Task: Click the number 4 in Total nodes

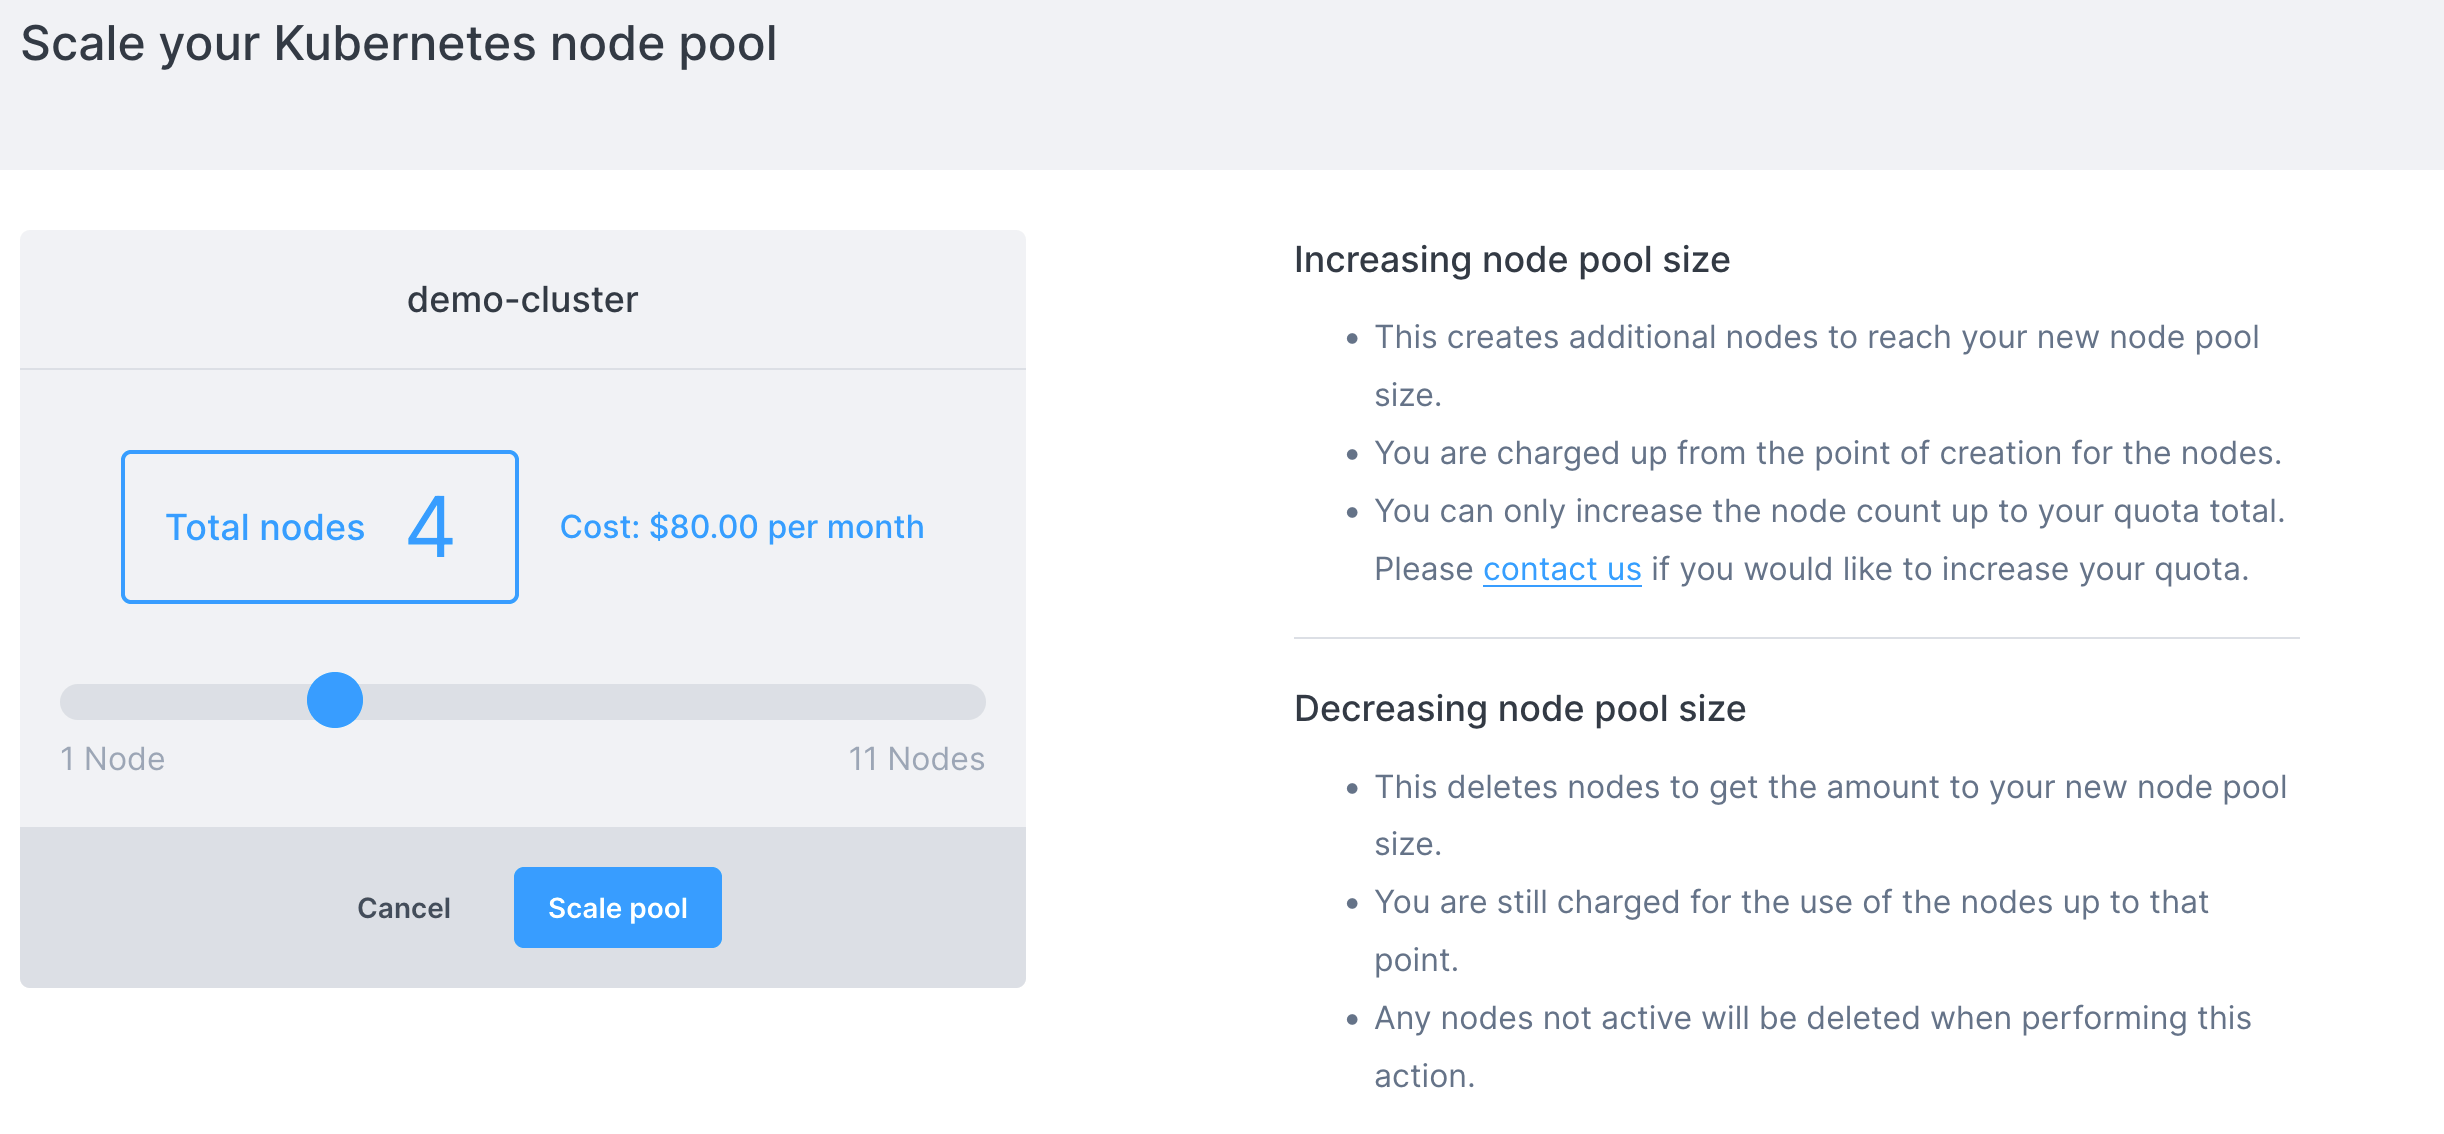Action: (431, 527)
